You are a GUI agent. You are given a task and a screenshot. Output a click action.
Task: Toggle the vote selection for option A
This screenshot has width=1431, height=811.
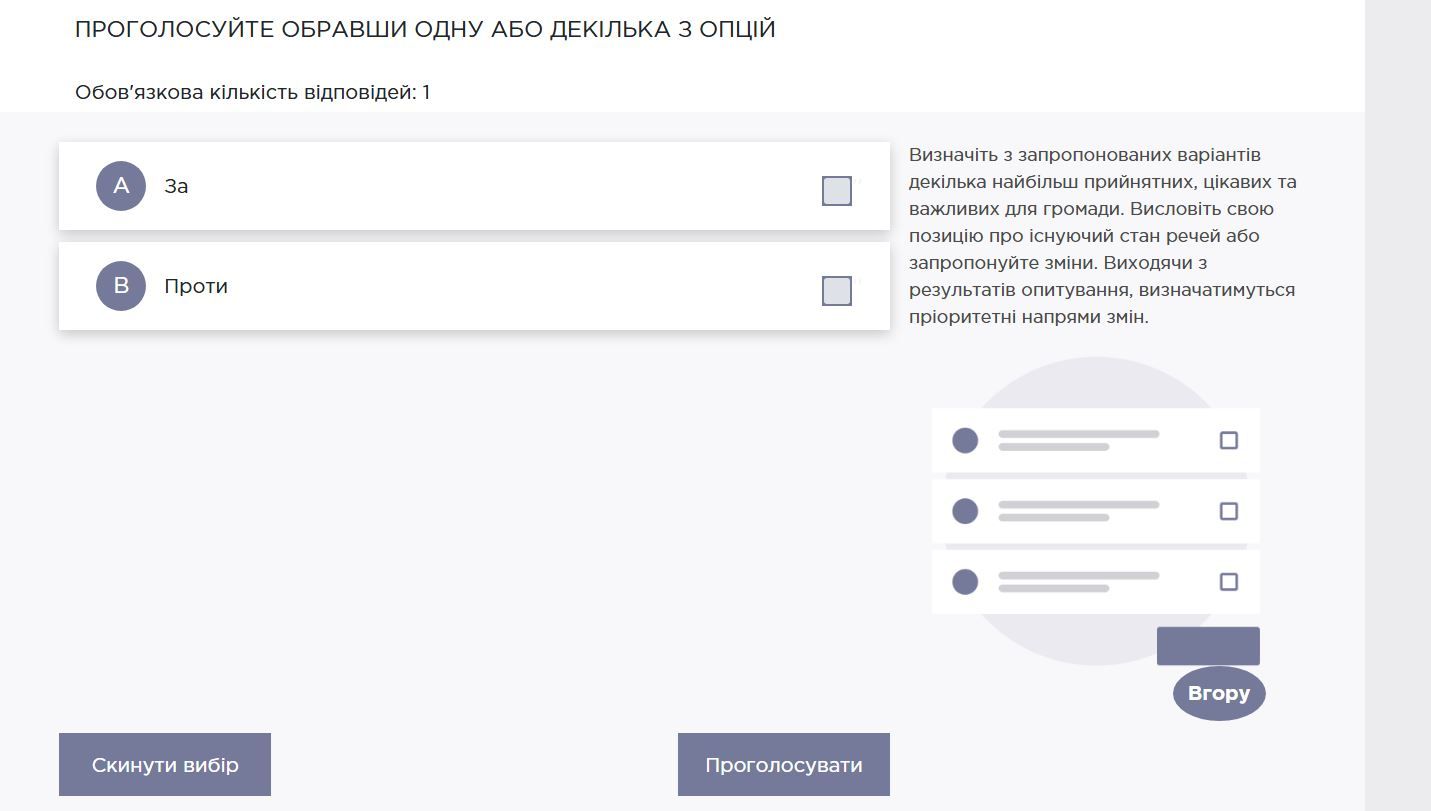click(x=836, y=190)
